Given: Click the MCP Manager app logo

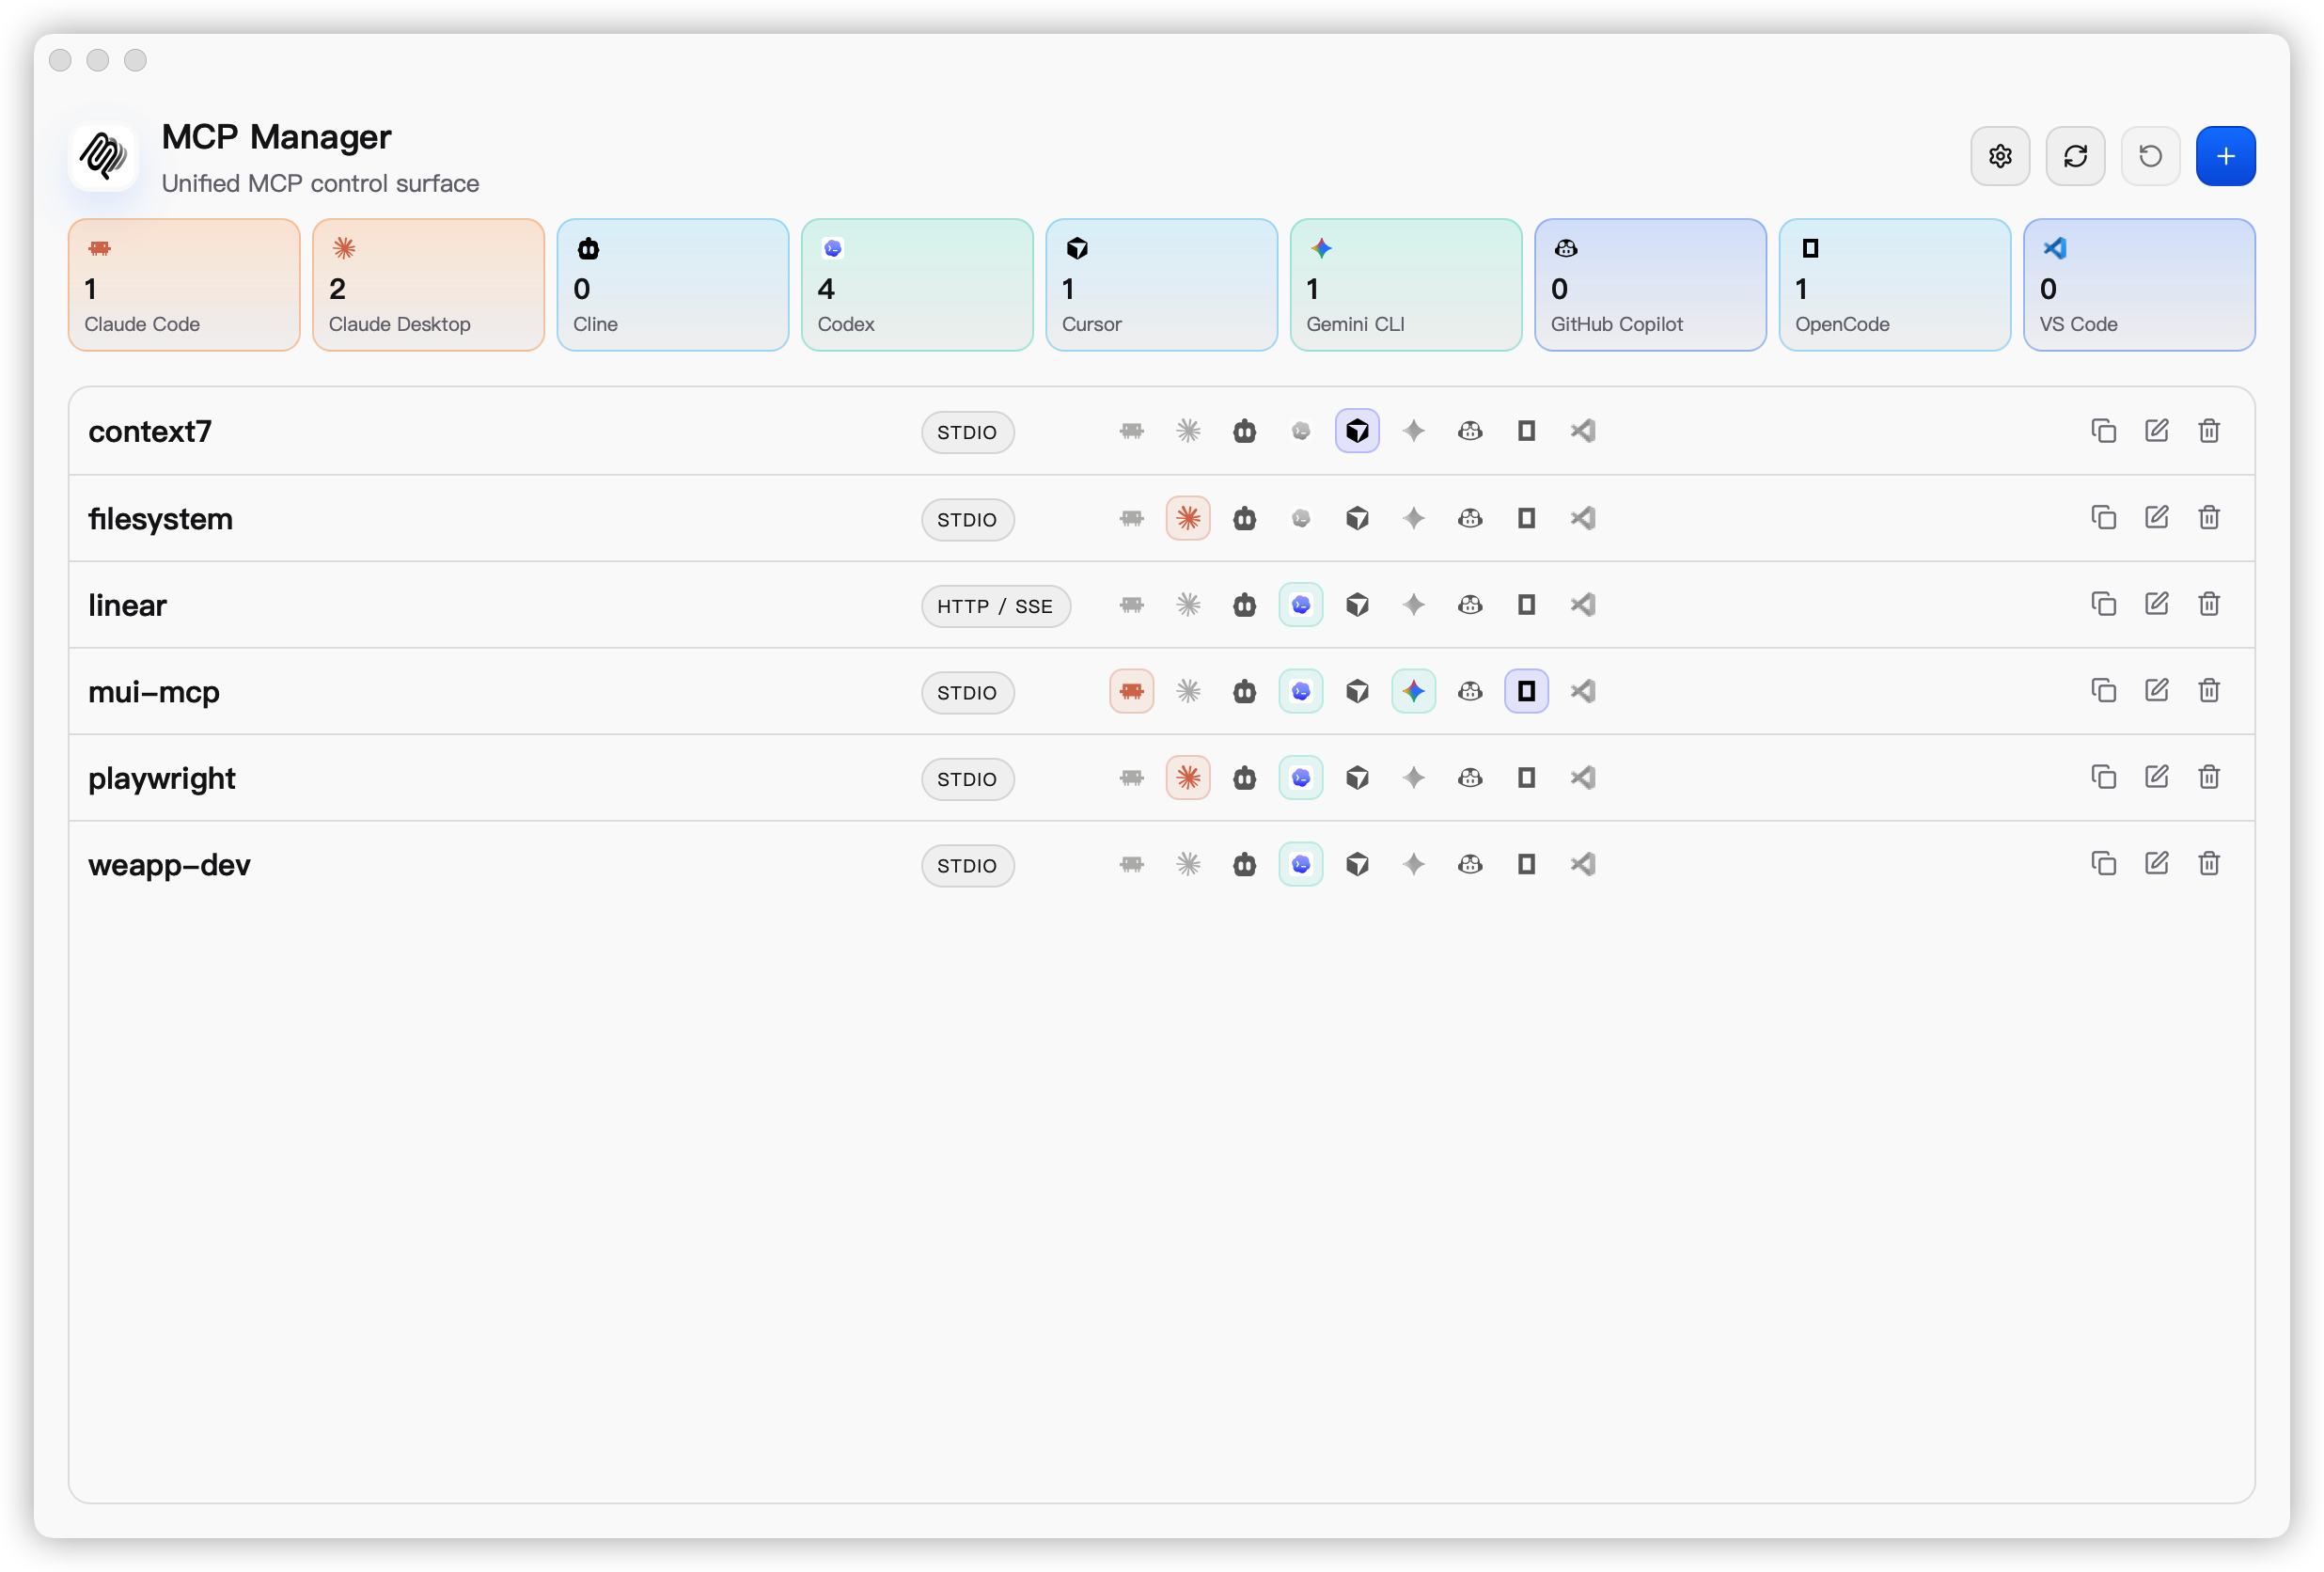Looking at the screenshot, I should pyautogui.click(x=103, y=157).
